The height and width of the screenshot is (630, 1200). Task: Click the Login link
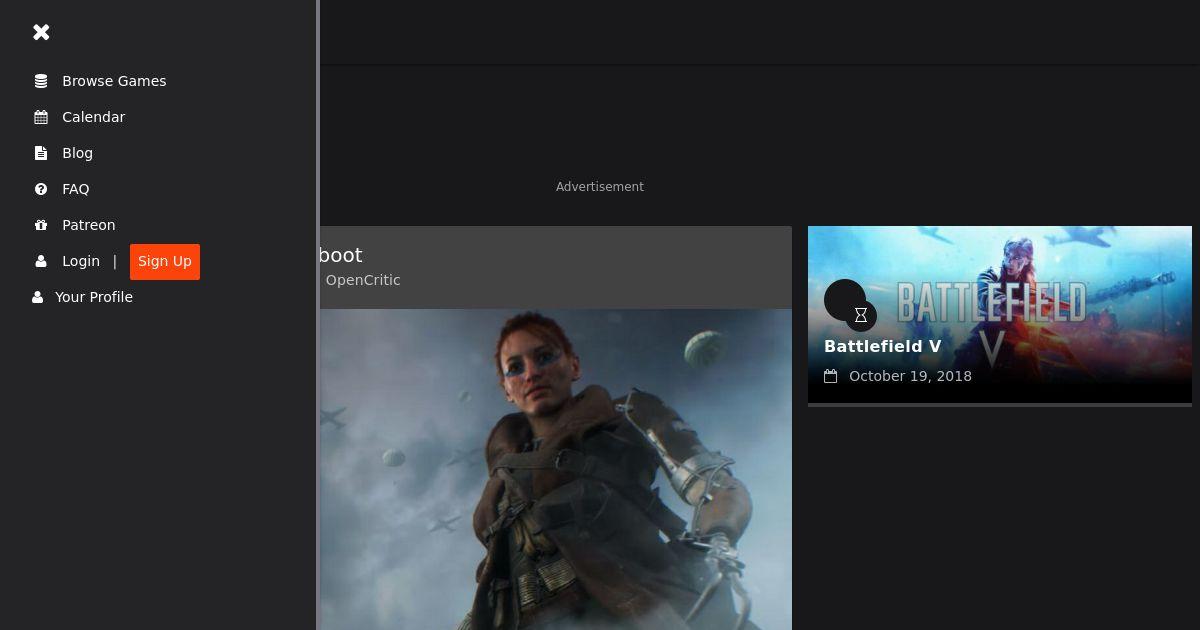(81, 261)
